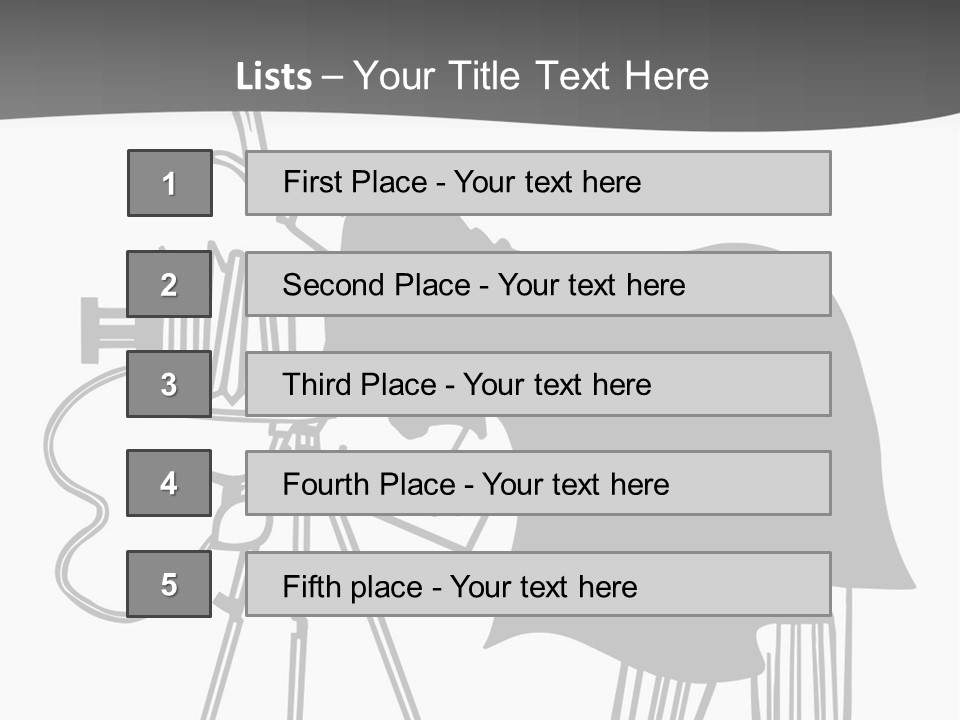Click the number 1 box
Image resolution: width=960 pixels, height=720 pixels.
pos(170,183)
